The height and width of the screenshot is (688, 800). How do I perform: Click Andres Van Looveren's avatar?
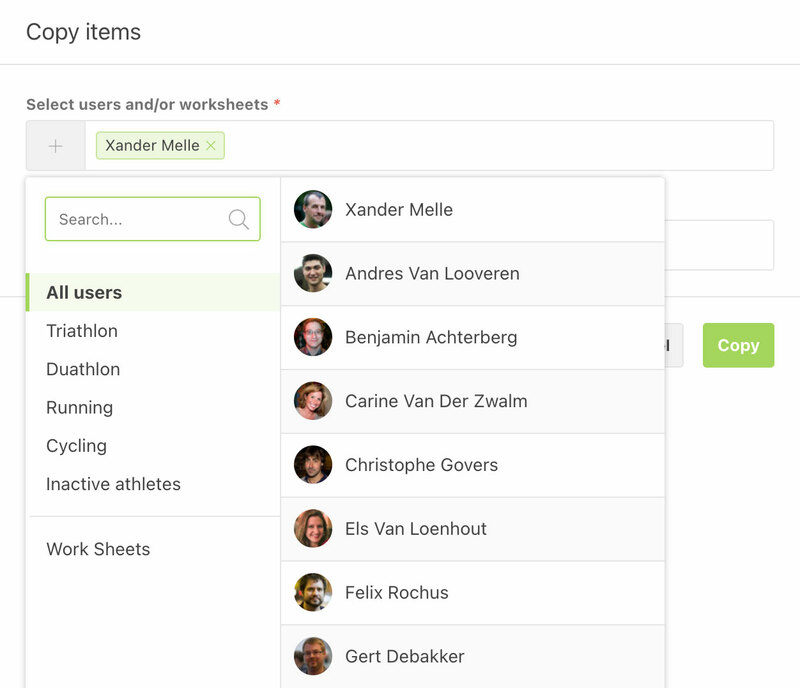[313, 273]
